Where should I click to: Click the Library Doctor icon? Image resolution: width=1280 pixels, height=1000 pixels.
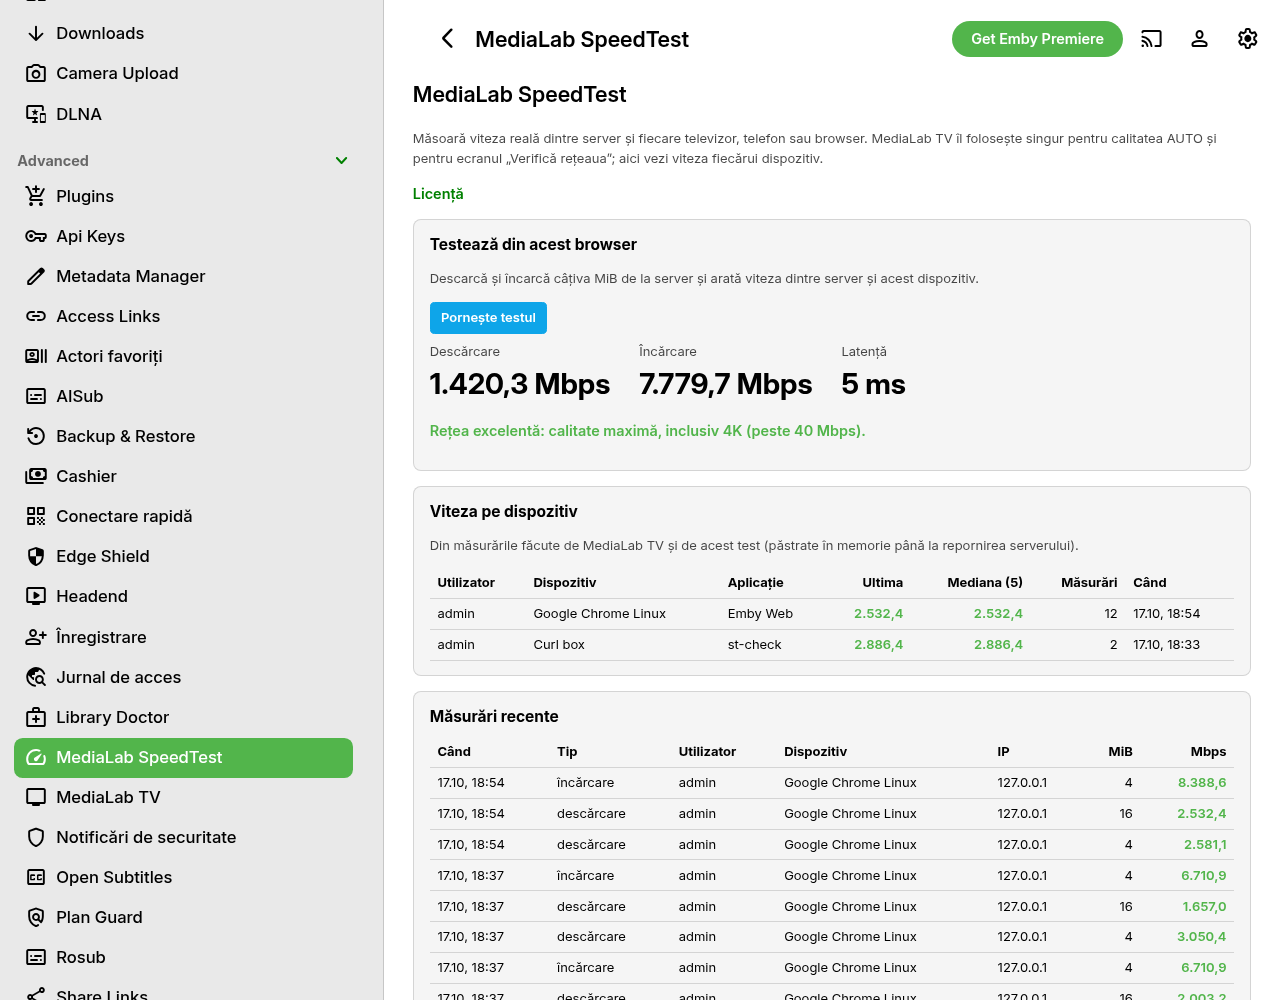pos(36,717)
